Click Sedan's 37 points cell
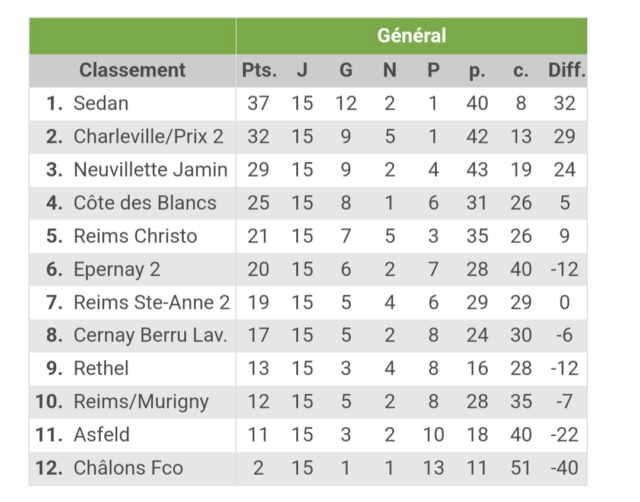Viewport: 640px width, 502px height. tap(258, 103)
